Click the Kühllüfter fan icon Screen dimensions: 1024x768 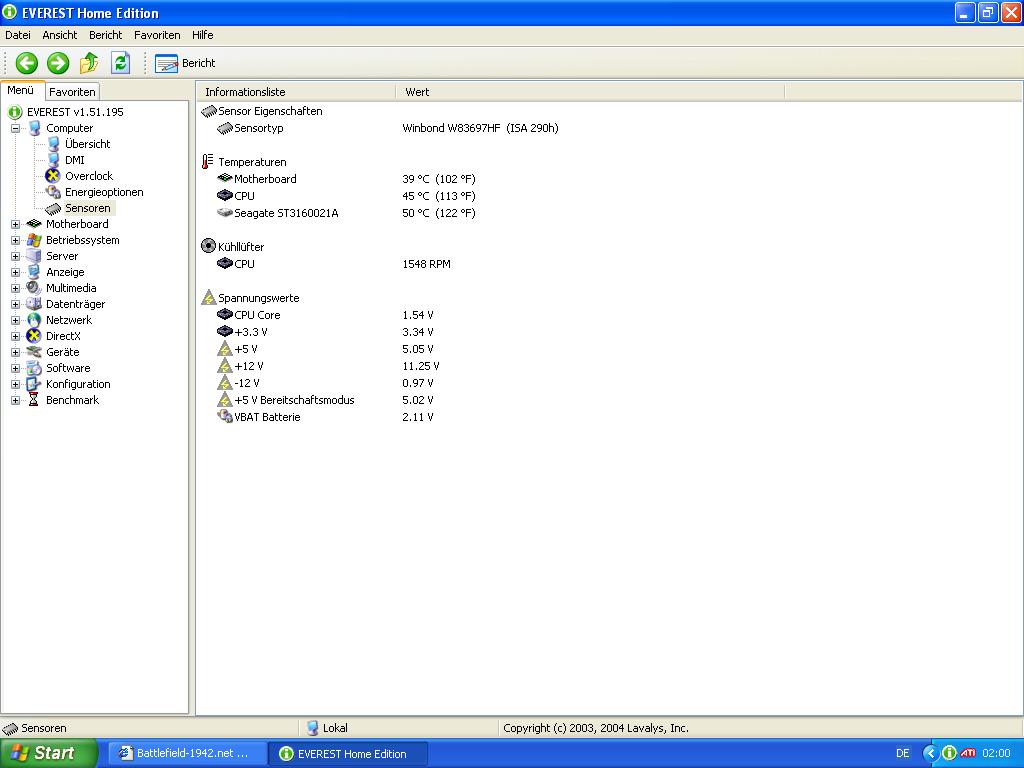point(208,246)
